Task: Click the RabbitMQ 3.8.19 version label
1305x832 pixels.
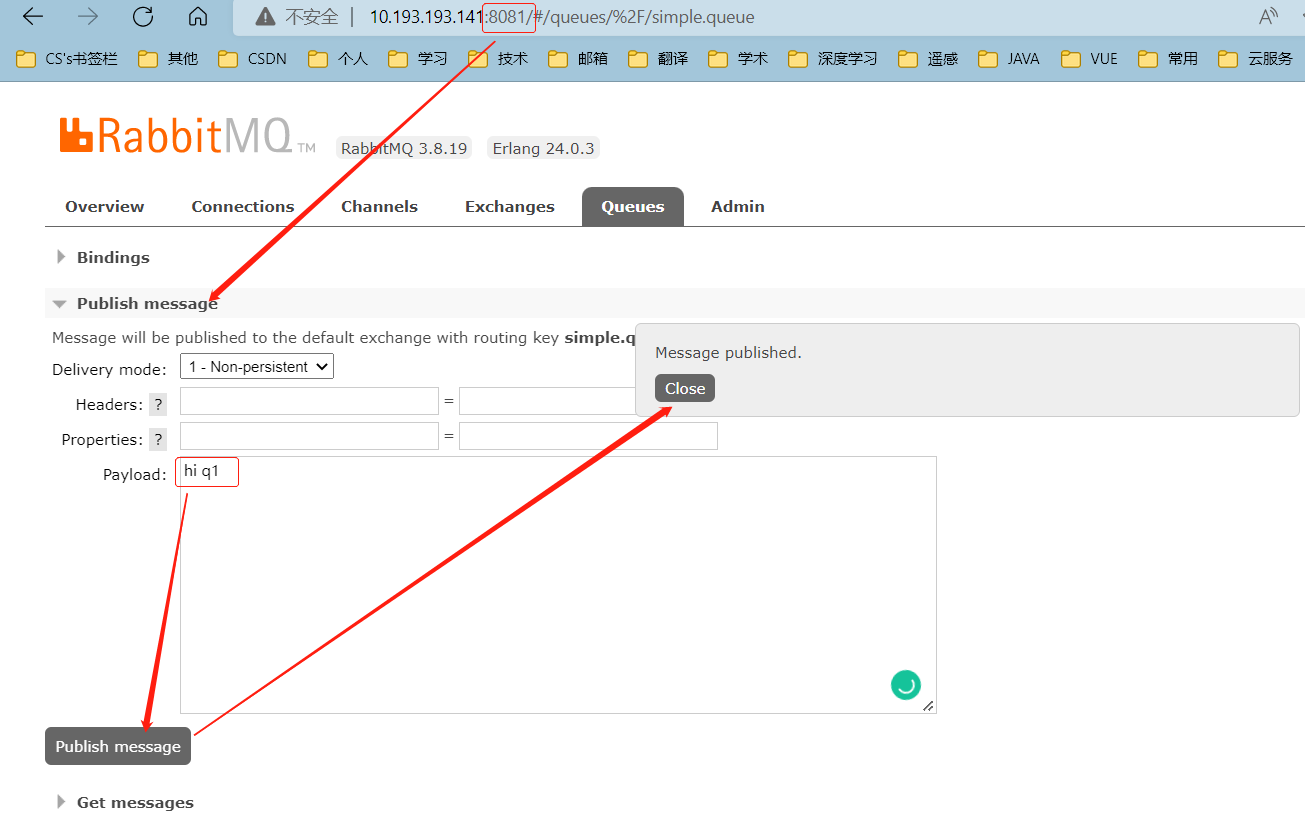Action: pyautogui.click(x=404, y=148)
